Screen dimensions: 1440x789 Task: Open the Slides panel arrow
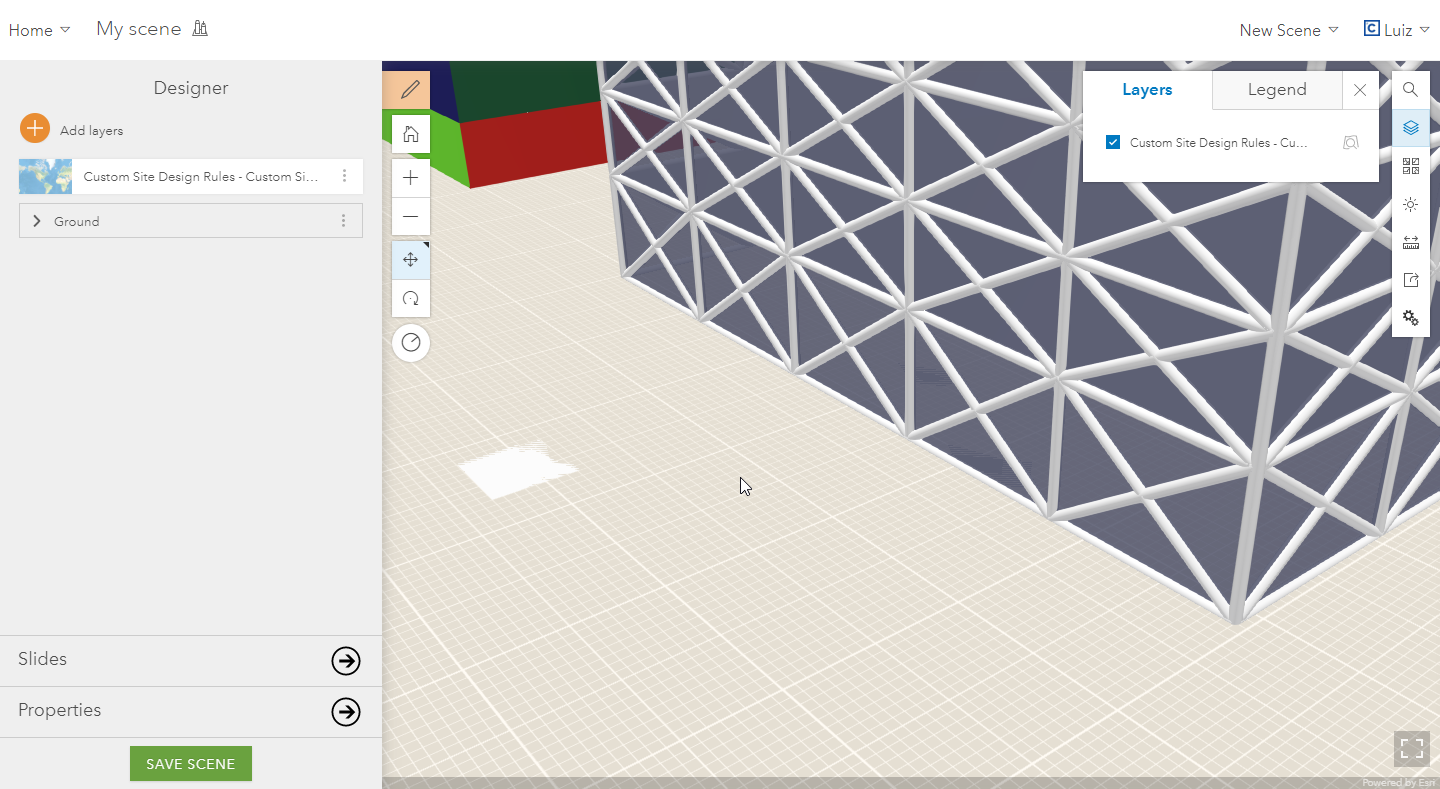point(346,661)
